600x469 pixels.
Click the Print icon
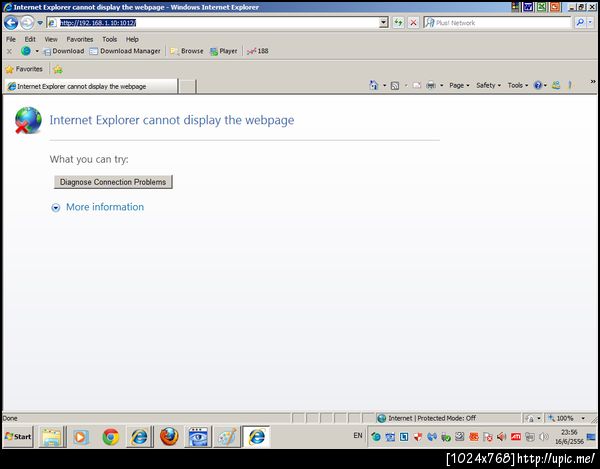click(x=431, y=85)
